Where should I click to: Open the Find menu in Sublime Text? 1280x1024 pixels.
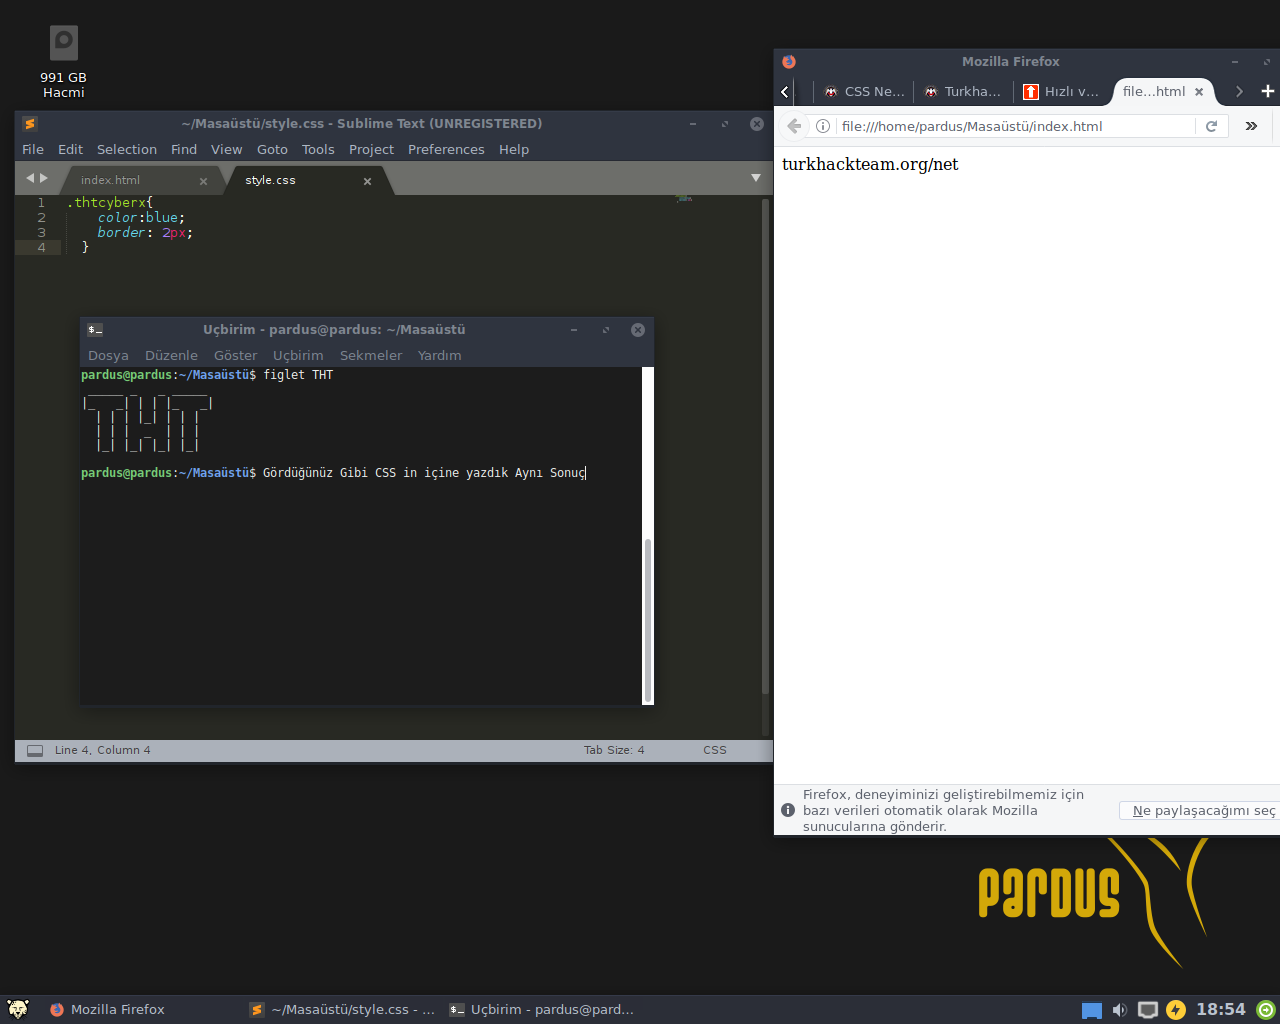coord(184,149)
